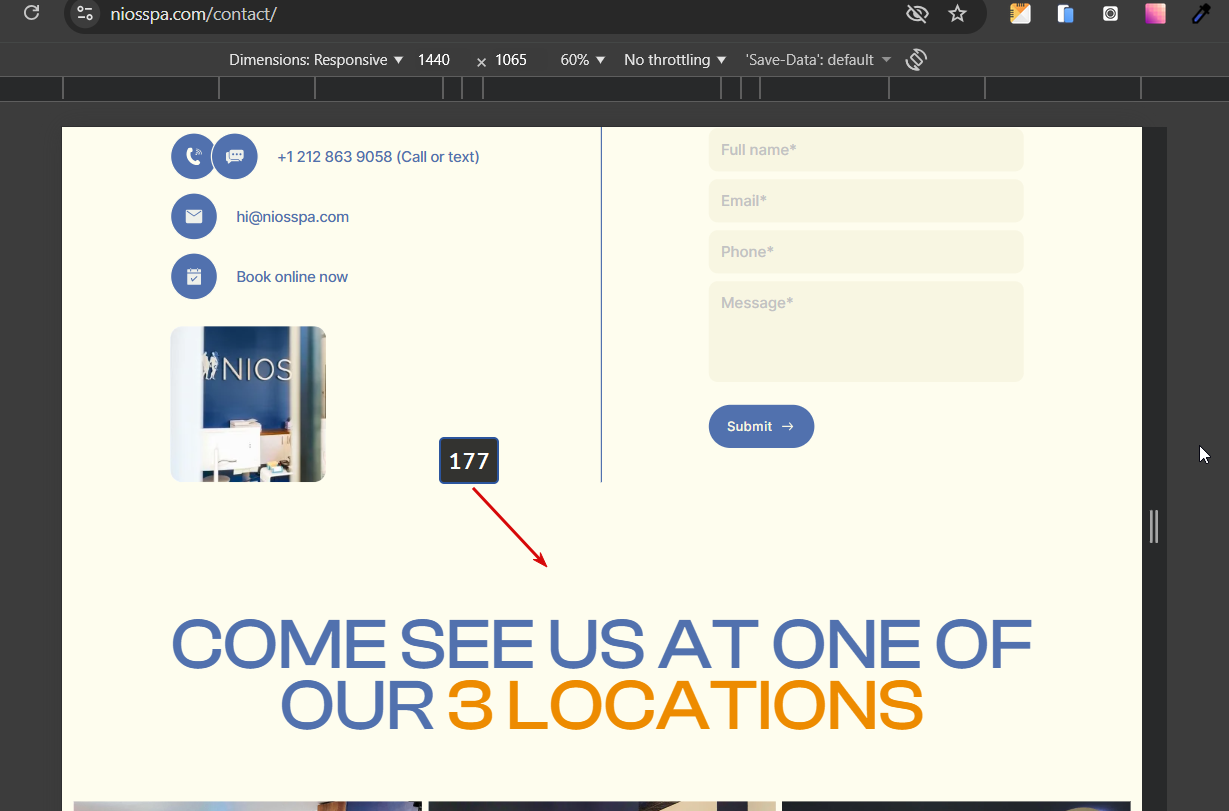
Task: Click the NIOS office photo thumbnail
Action: 248,404
